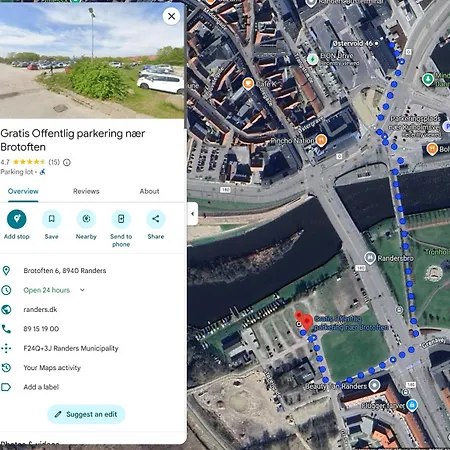450x450 pixels.
Task: Open Add a label option
Action: (41, 387)
